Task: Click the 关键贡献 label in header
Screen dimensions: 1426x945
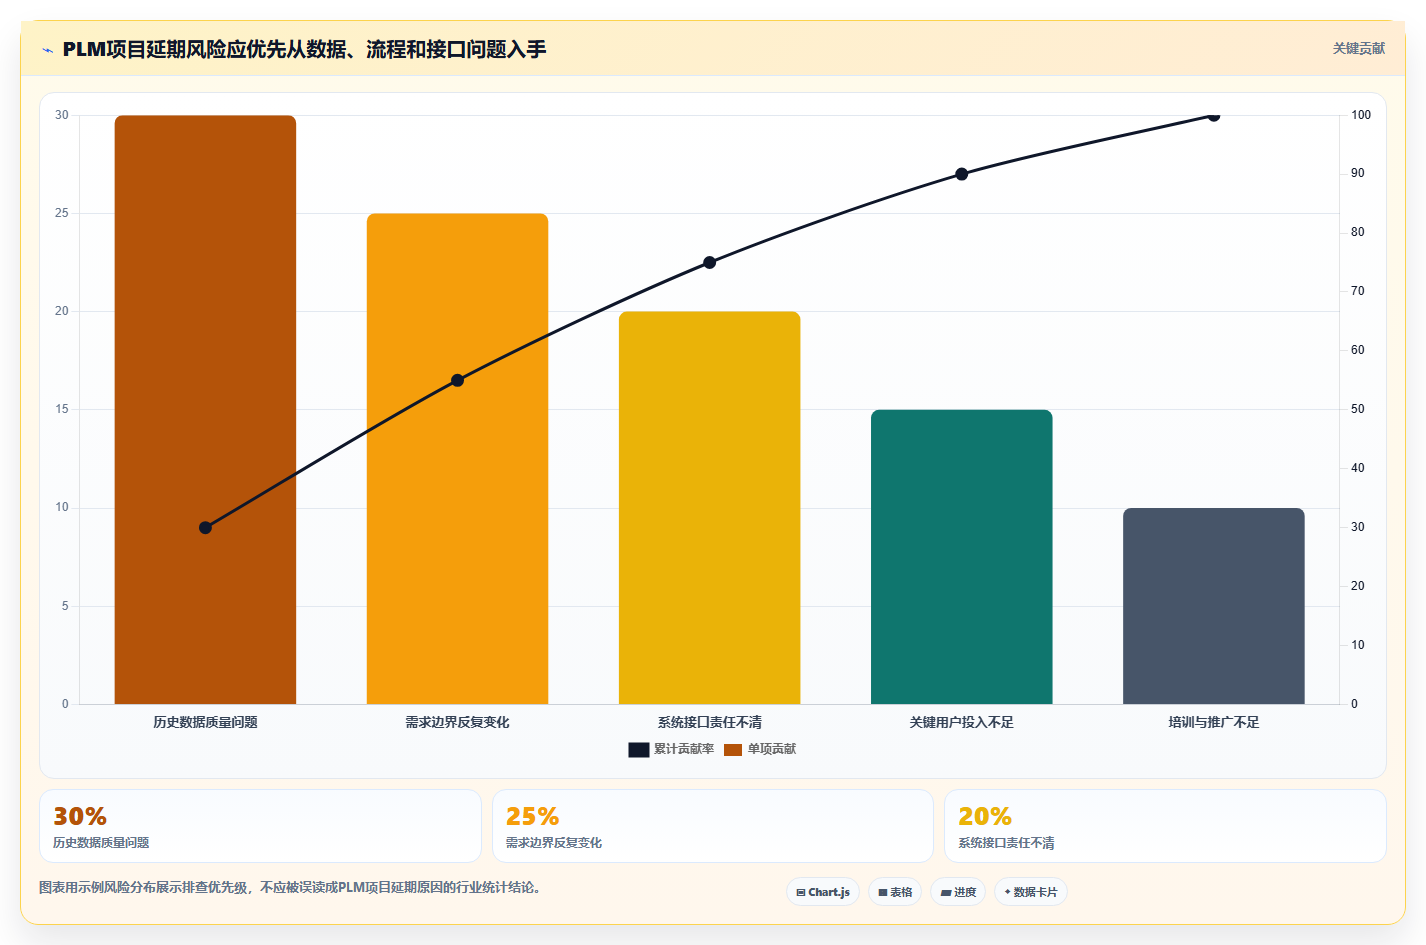Action: 1359,48
